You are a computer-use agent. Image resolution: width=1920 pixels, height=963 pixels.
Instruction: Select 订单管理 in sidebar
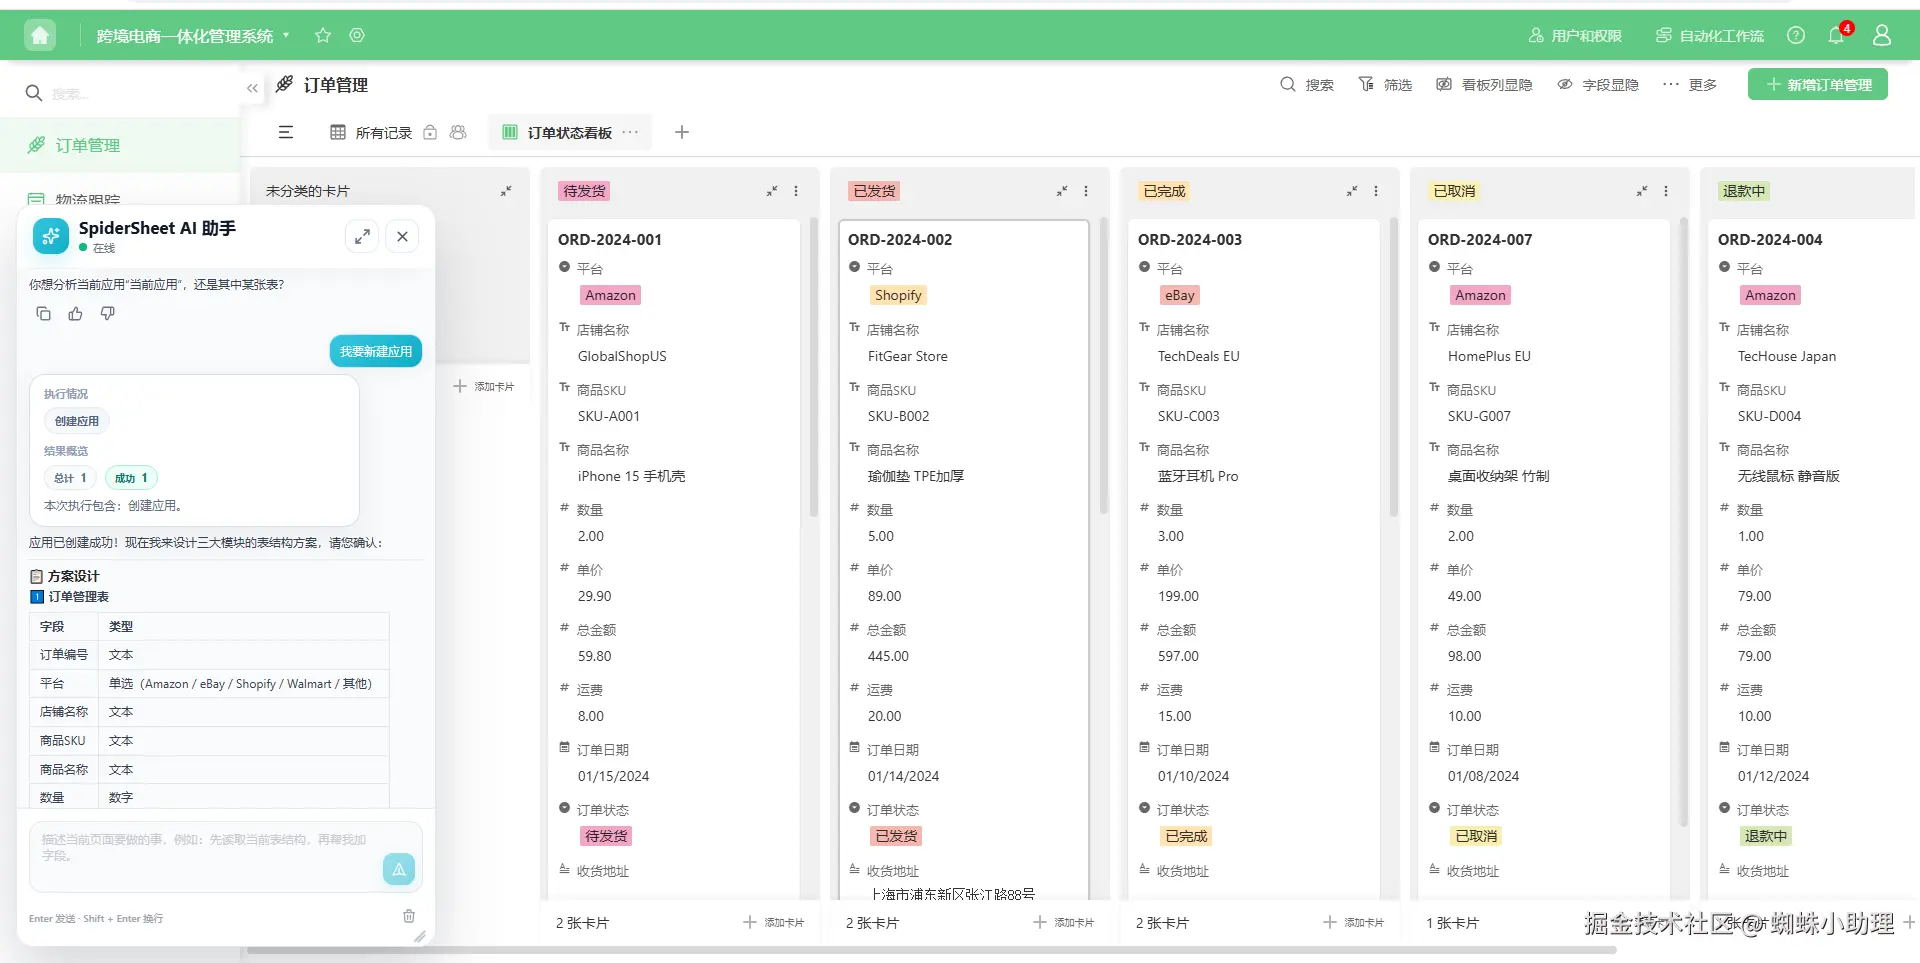point(120,145)
